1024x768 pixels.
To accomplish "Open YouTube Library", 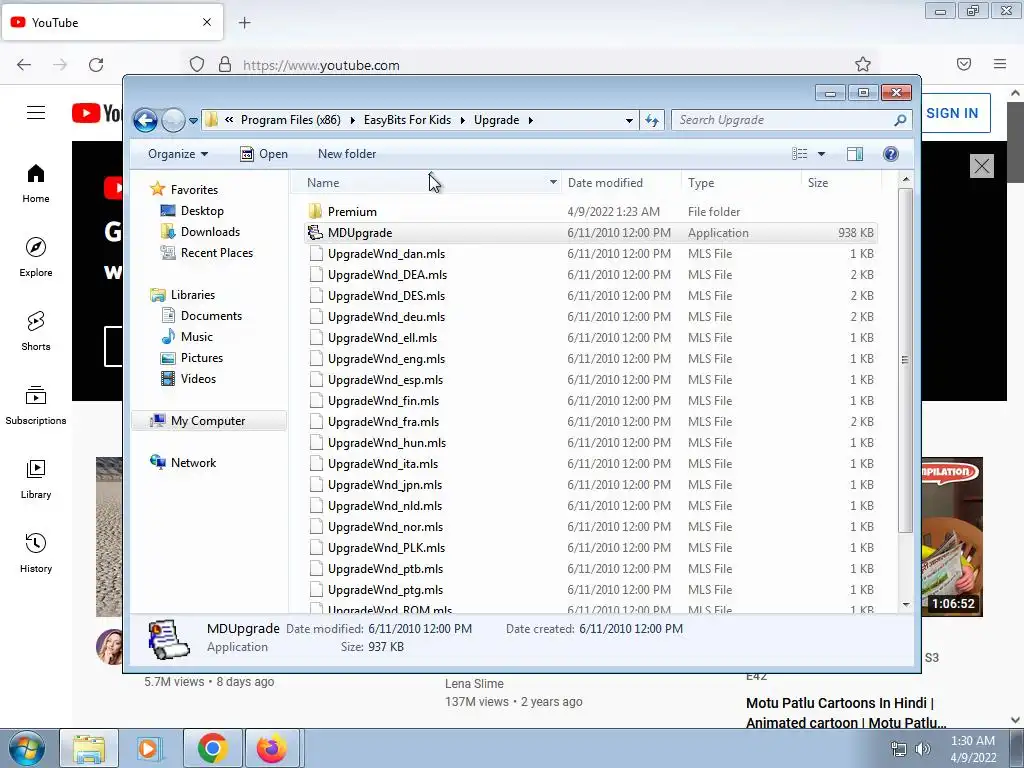I will click(36, 479).
